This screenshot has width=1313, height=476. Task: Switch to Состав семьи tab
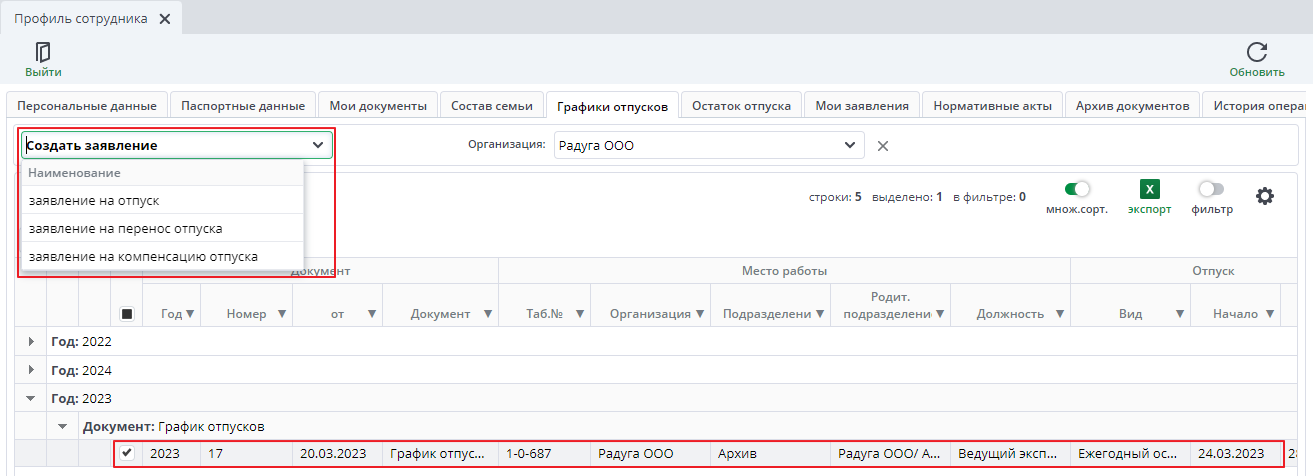pyautogui.click(x=492, y=105)
